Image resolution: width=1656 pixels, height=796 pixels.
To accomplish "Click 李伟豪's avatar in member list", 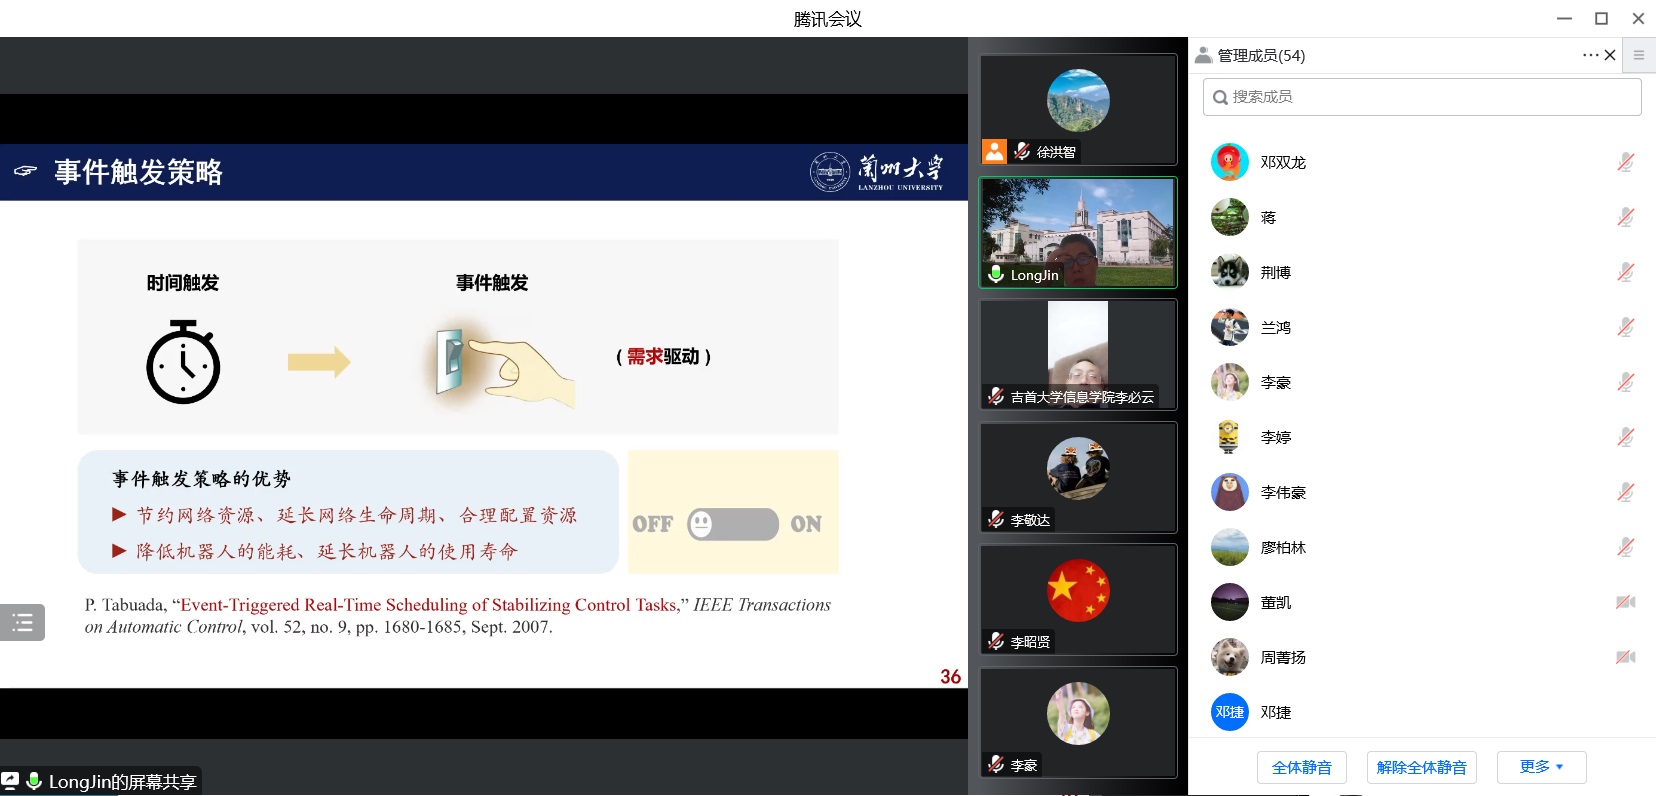I will 1230,492.
